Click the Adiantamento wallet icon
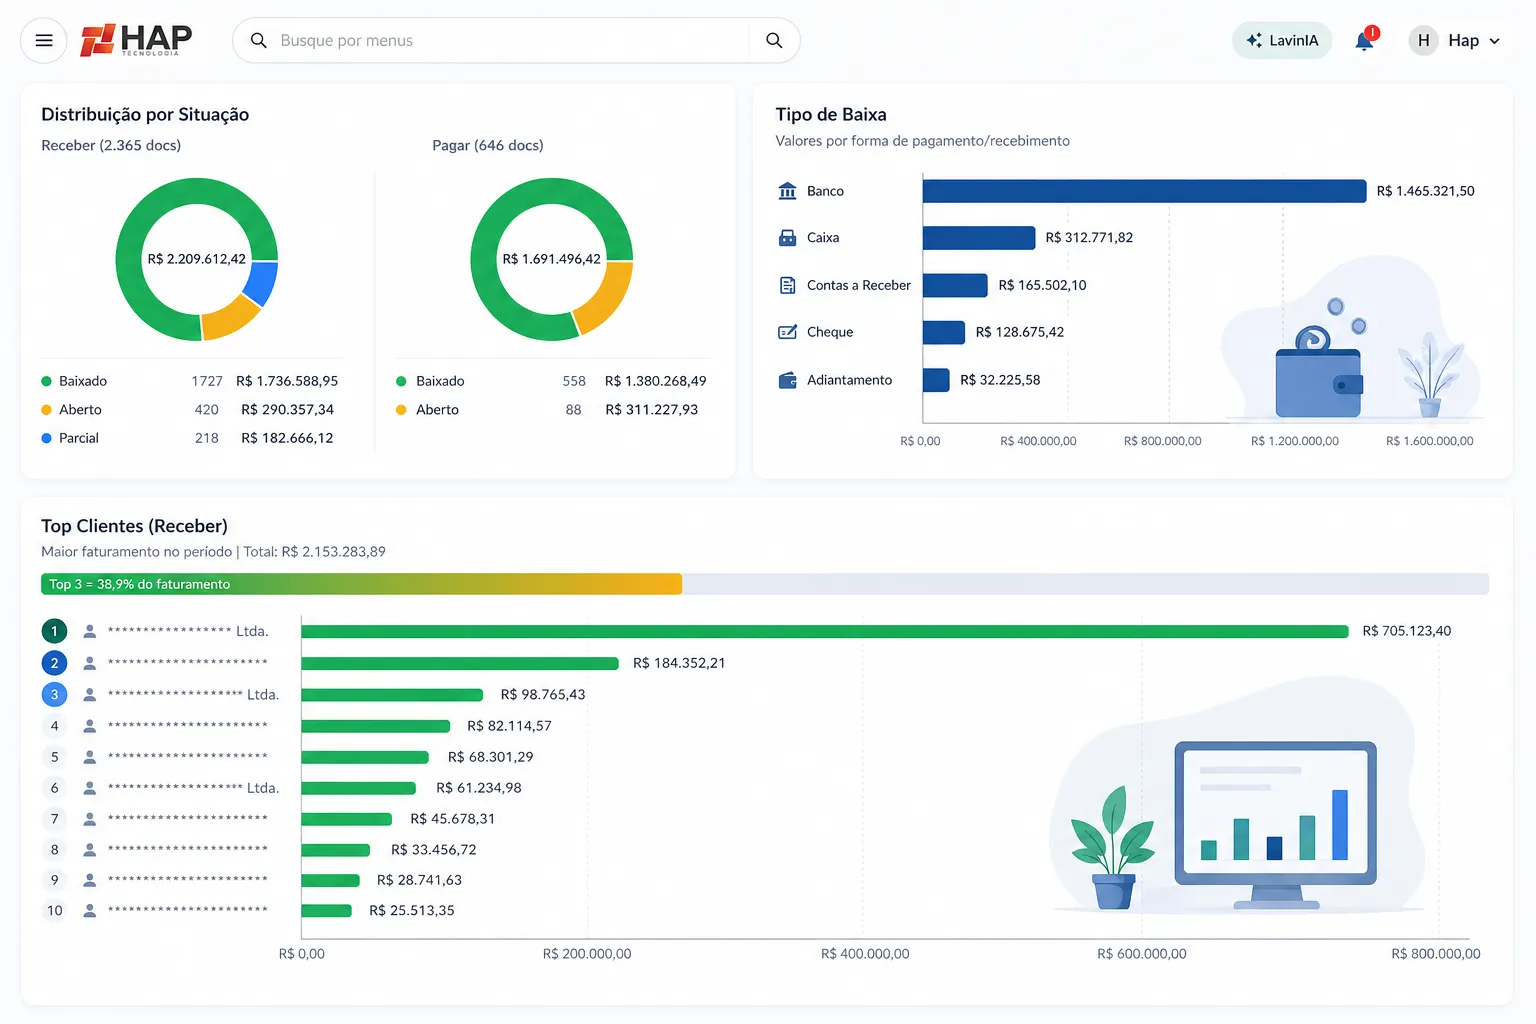The image size is (1536, 1024). point(787,380)
